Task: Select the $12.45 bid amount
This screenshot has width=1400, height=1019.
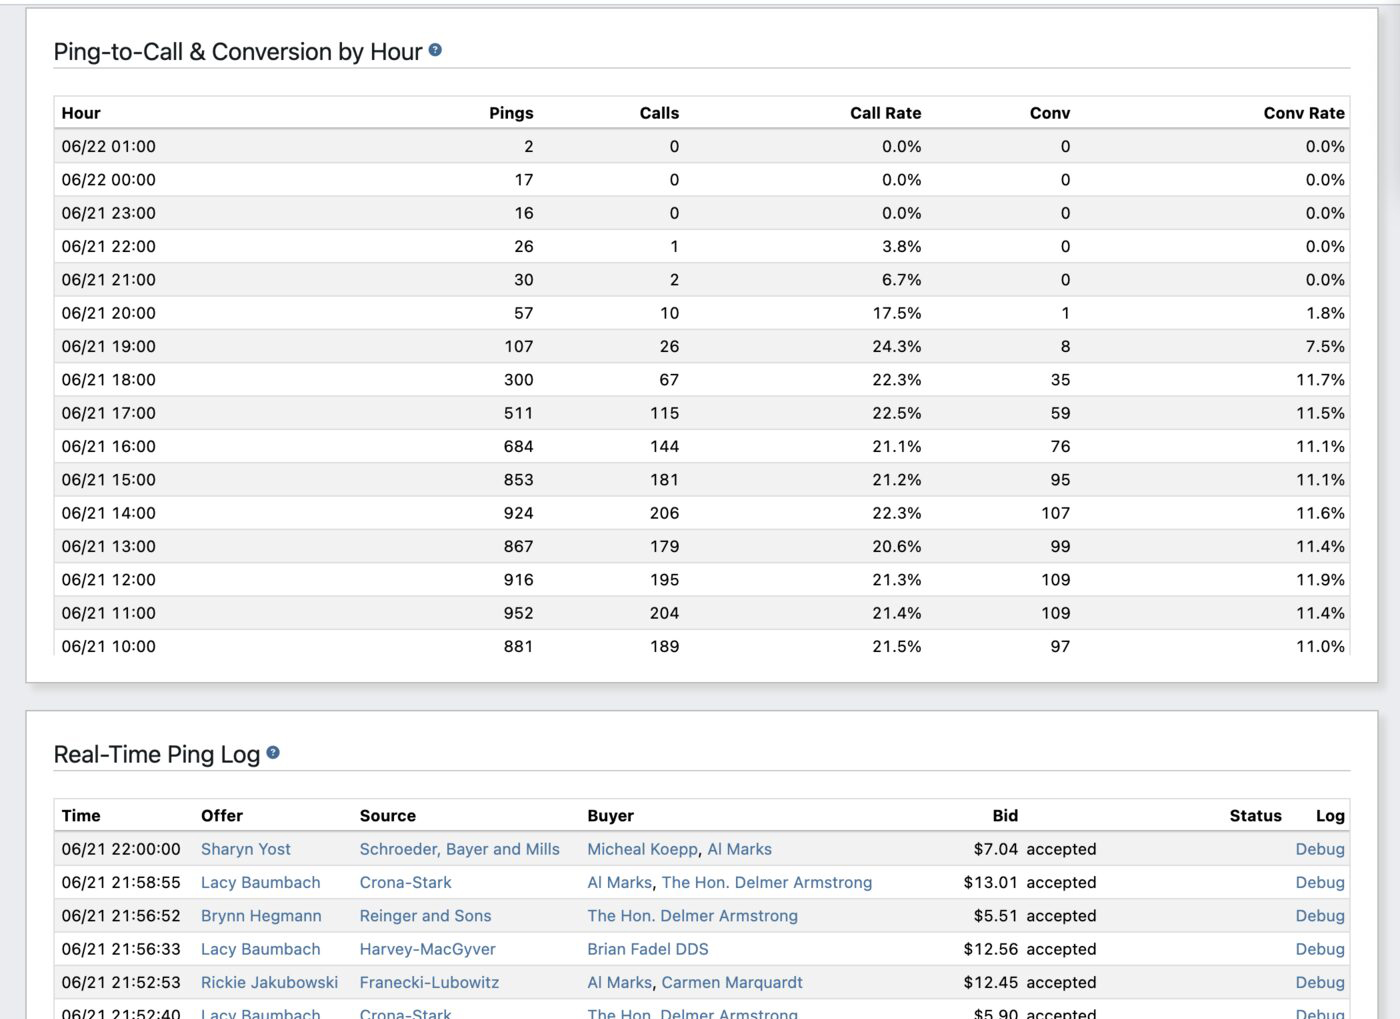Action: click(991, 982)
